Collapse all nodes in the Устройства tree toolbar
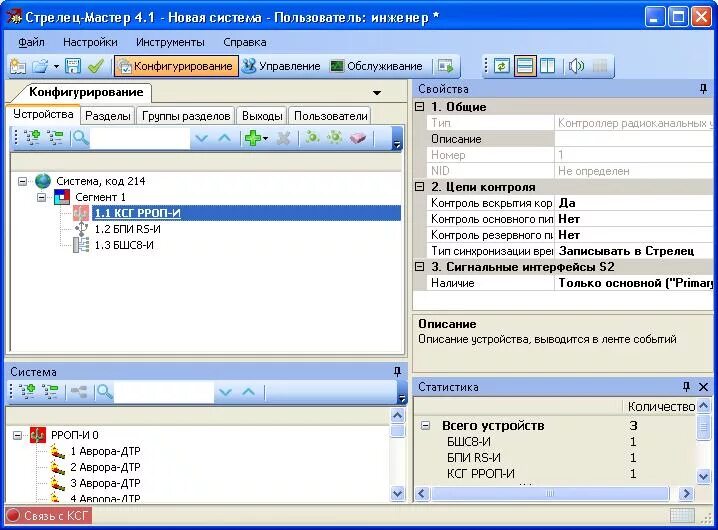718x530 pixels. coord(55,137)
